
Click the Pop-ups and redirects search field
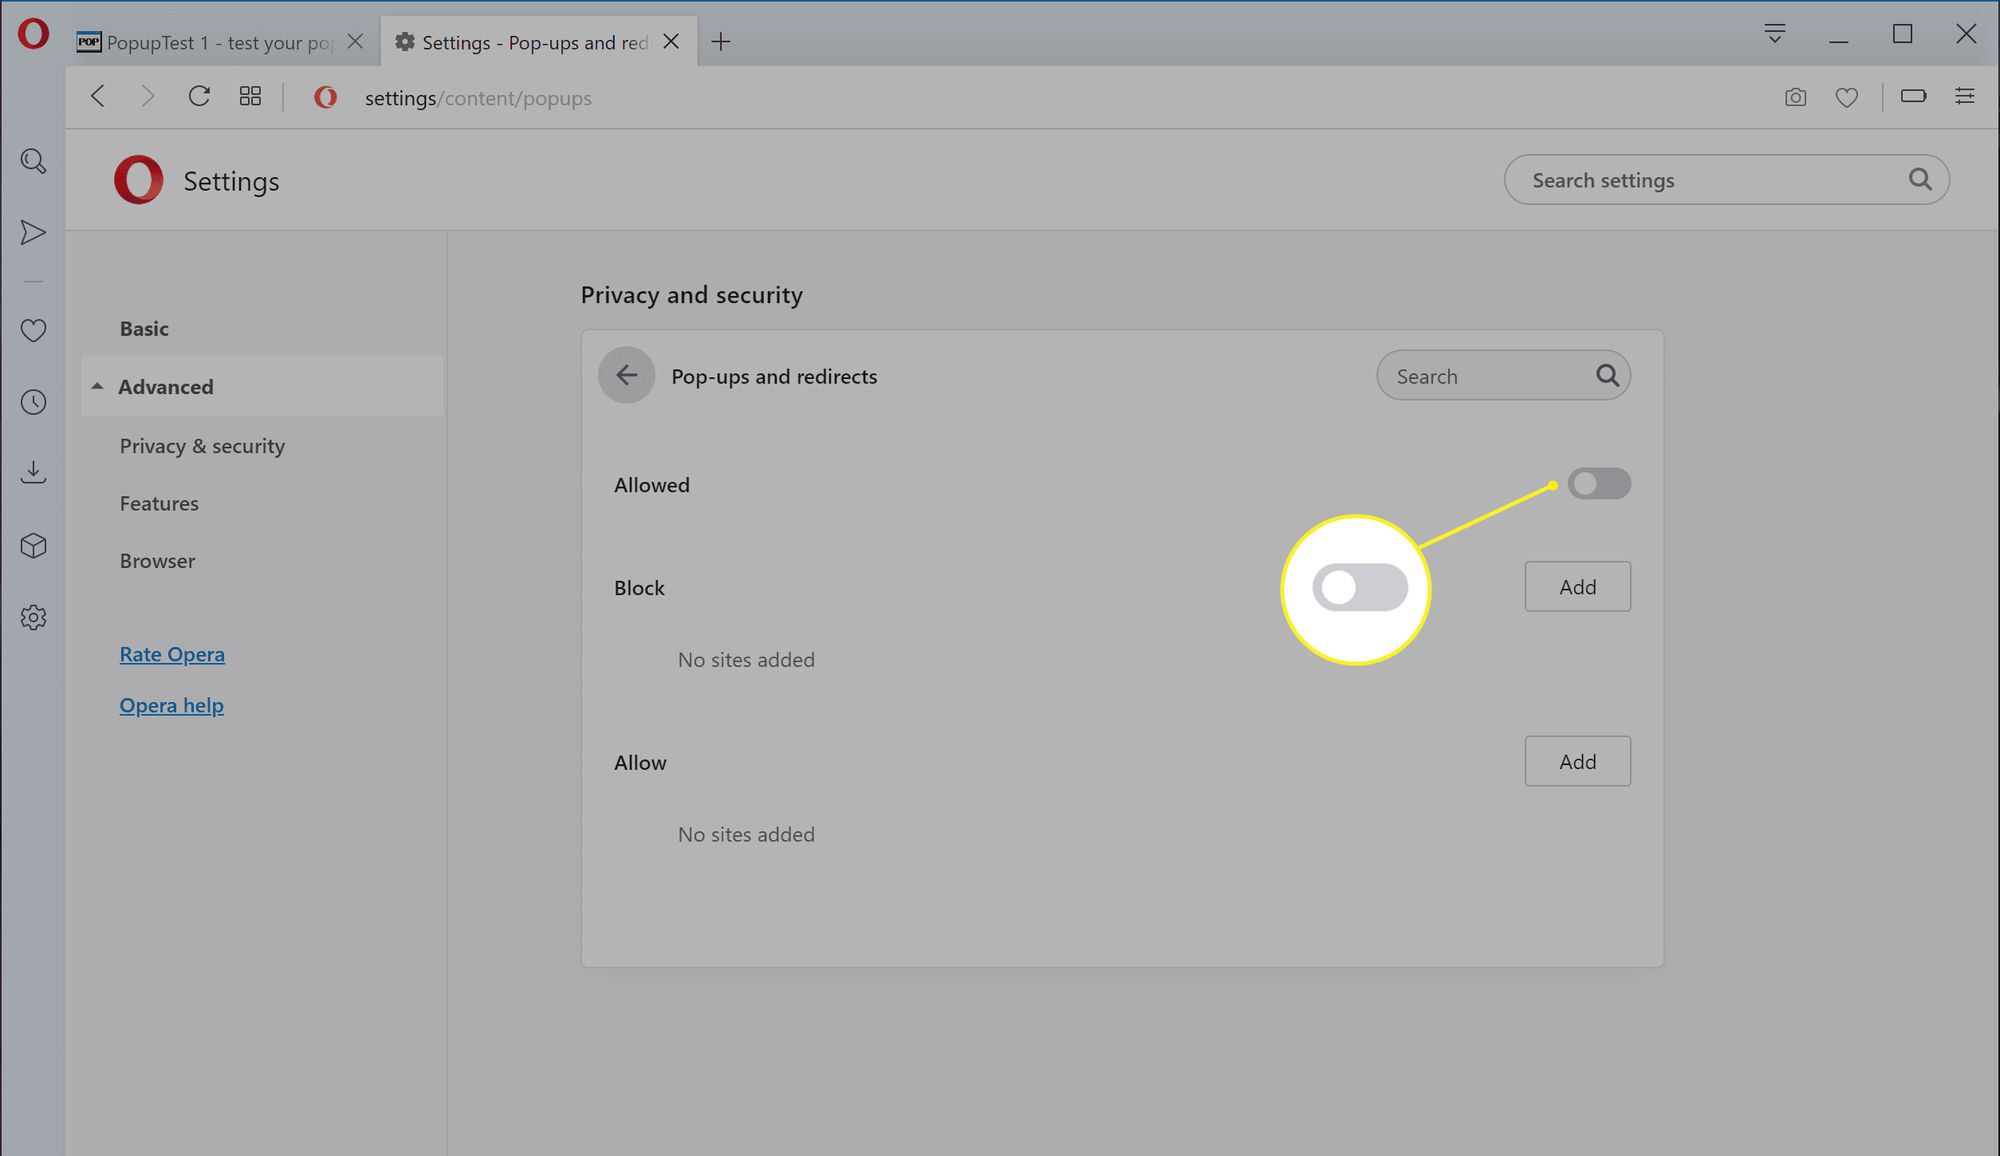click(1501, 376)
